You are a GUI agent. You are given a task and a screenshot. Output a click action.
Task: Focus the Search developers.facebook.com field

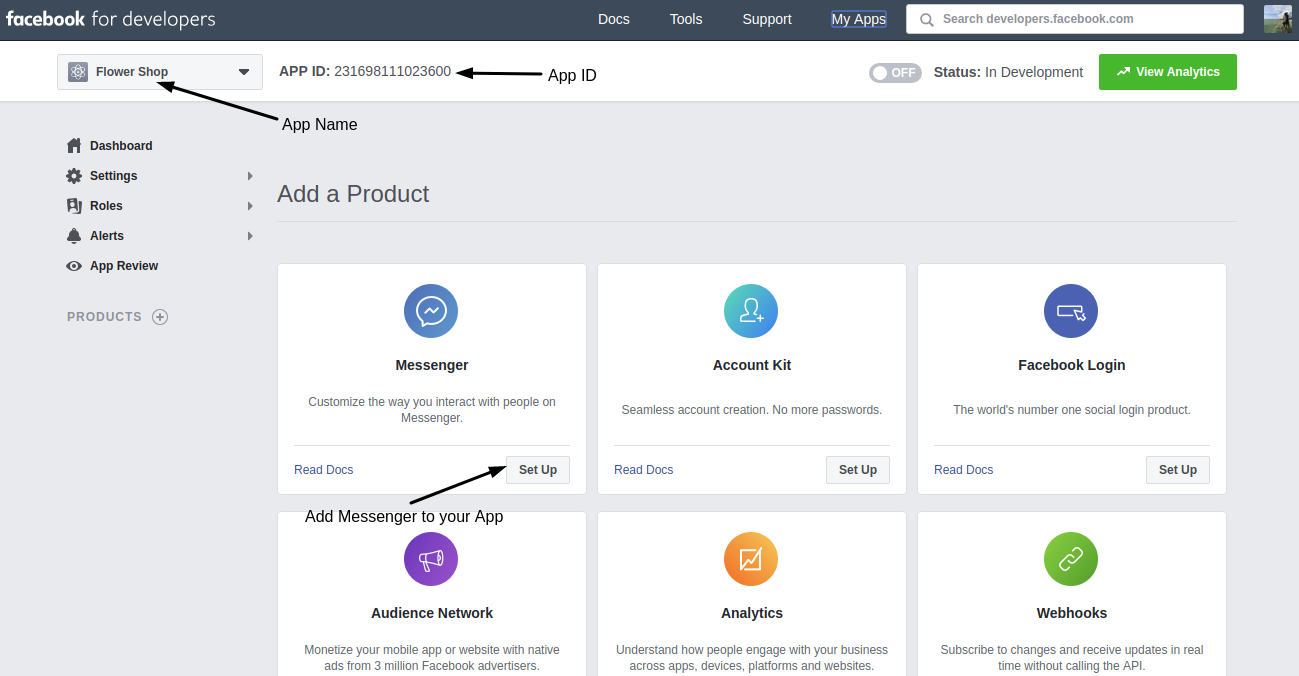coord(1075,19)
